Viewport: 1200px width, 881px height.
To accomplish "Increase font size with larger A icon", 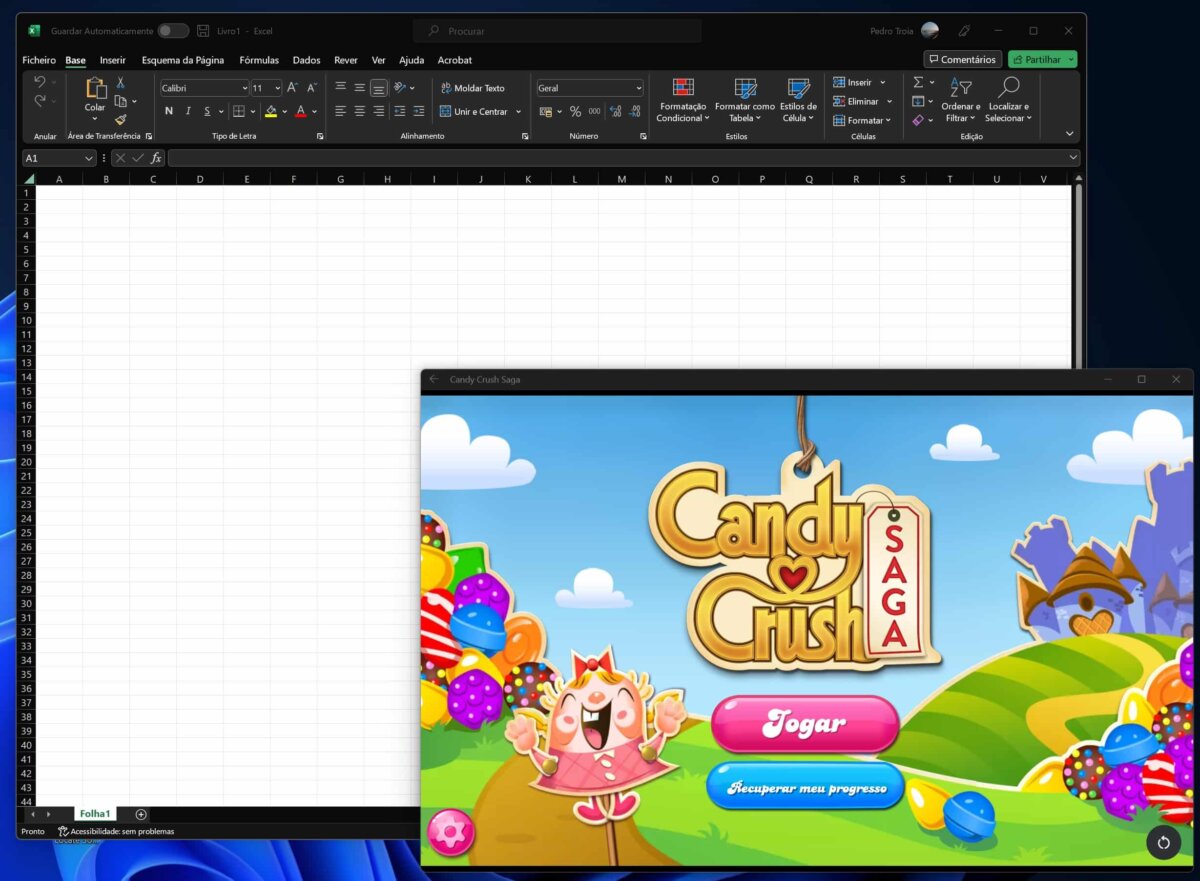I will (x=293, y=88).
